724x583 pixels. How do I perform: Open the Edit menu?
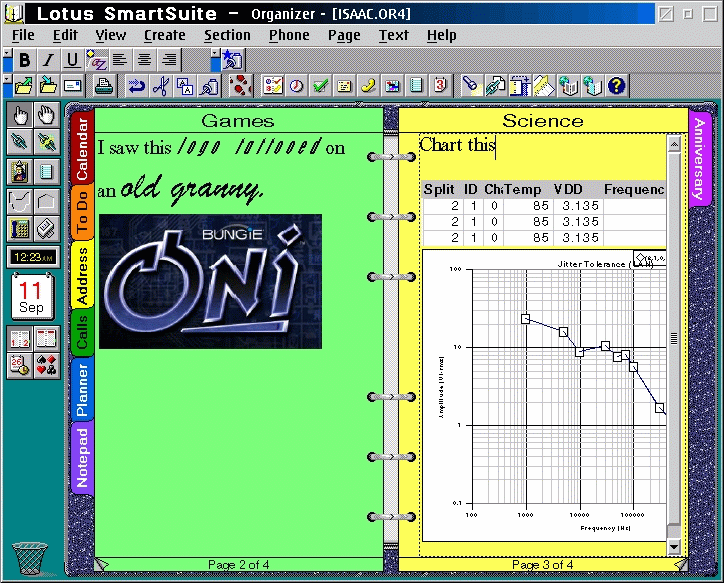tap(65, 36)
